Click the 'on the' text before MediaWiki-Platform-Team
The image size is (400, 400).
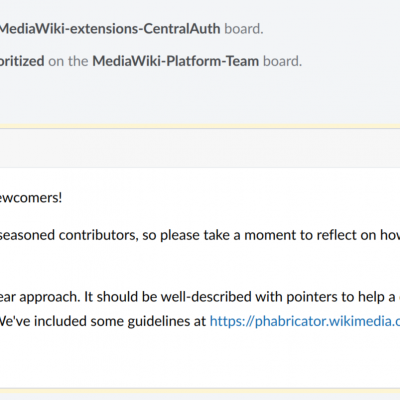pyautogui.click(x=68, y=61)
